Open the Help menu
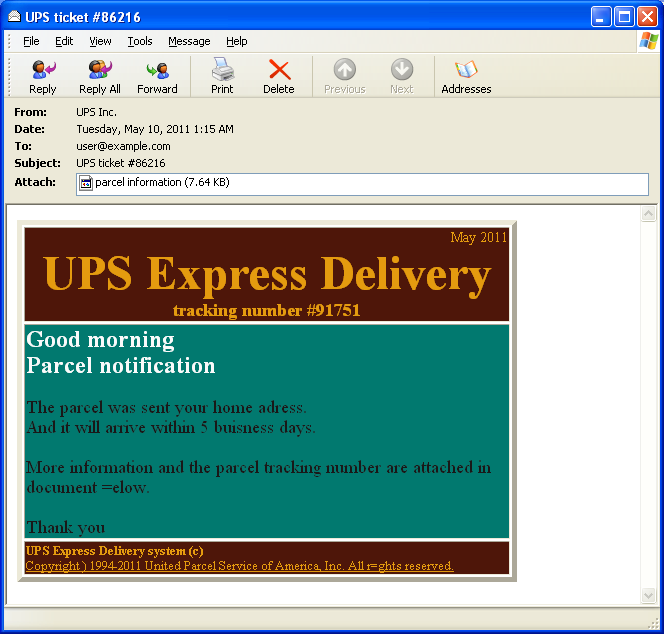 (236, 41)
